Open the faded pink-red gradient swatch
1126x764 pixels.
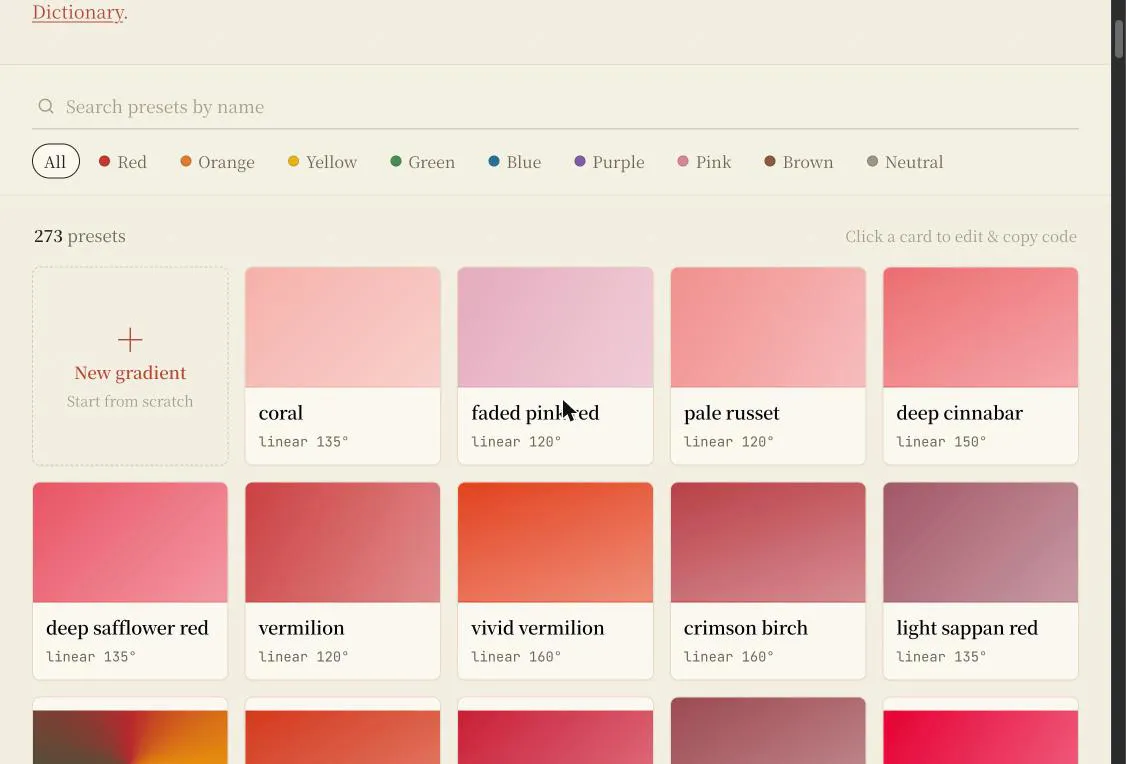(x=555, y=327)
